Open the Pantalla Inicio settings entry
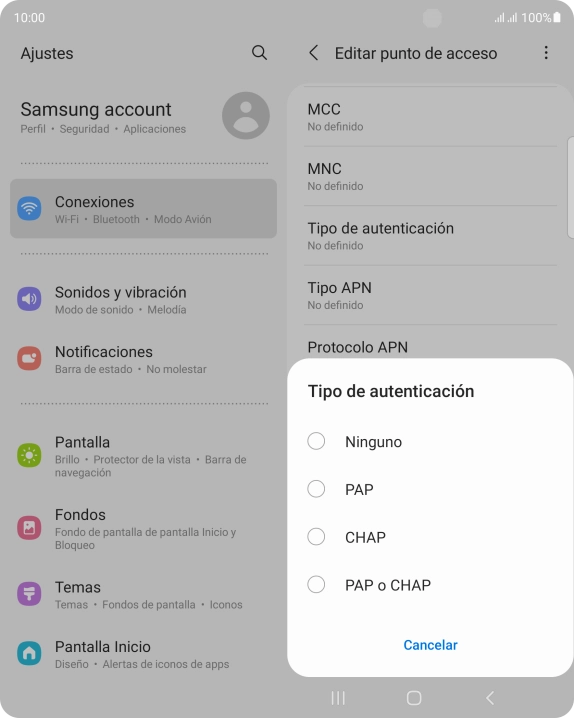 (143, 654)
